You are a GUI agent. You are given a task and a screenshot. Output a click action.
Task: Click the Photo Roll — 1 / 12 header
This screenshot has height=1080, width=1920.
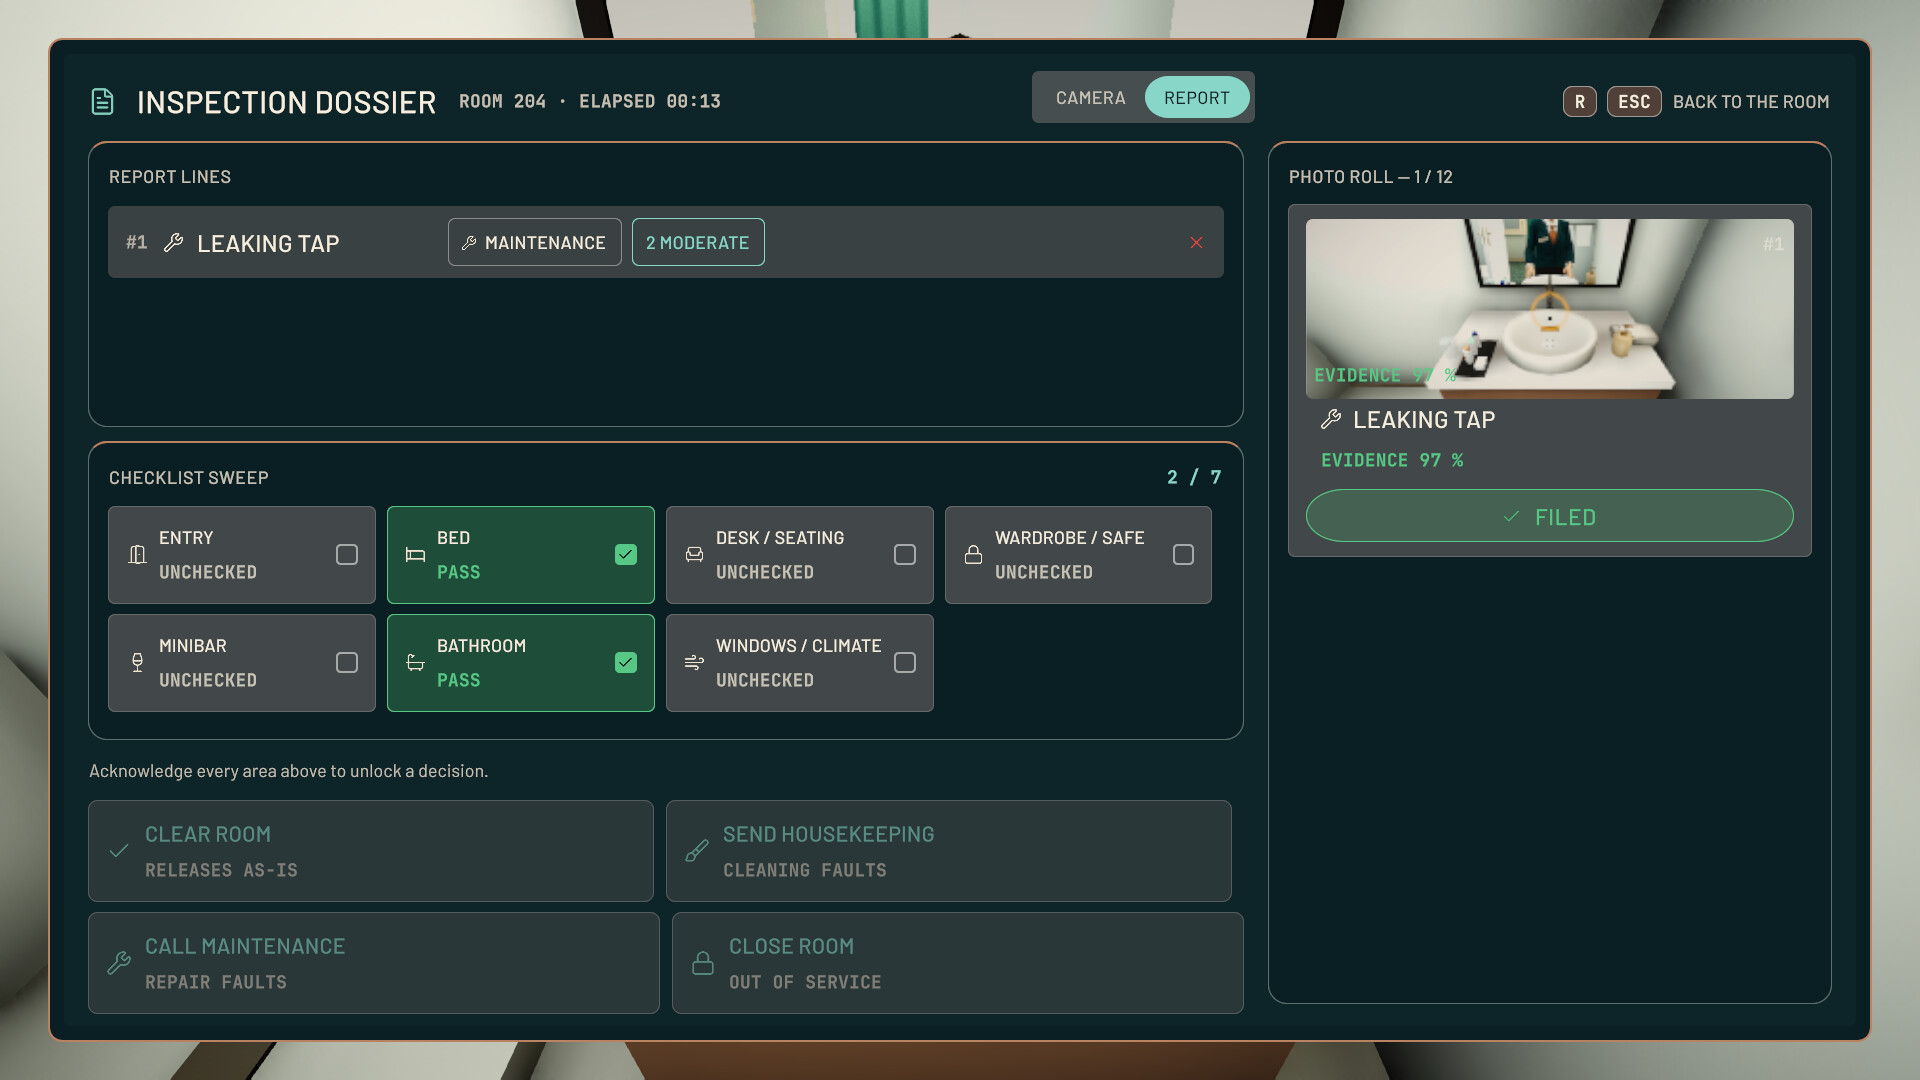click(x=1371, y=177)
